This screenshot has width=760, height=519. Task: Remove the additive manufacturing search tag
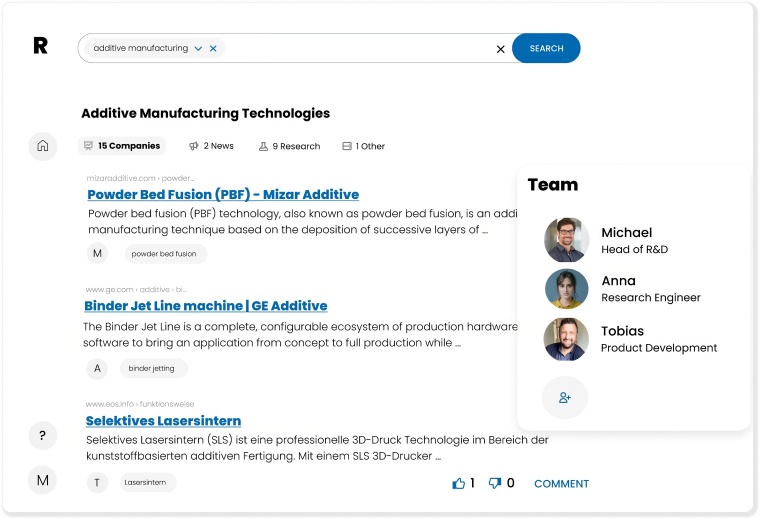213,48
